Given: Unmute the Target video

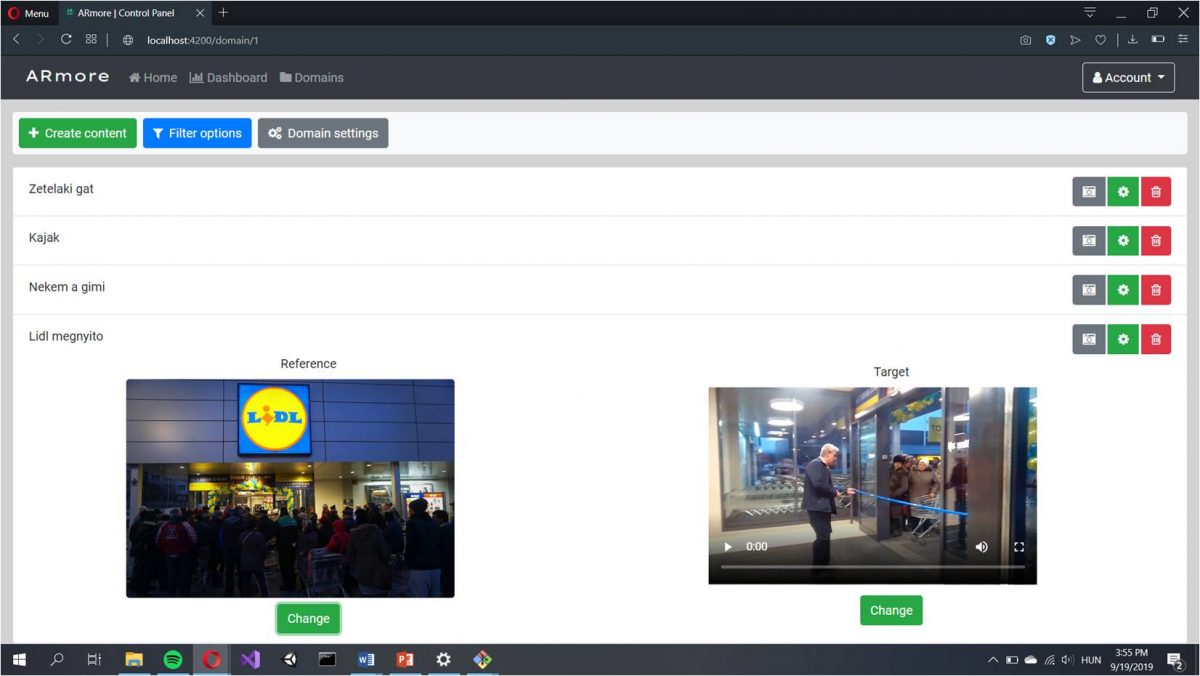Looking at the screenshot, I should coord(981,546).
